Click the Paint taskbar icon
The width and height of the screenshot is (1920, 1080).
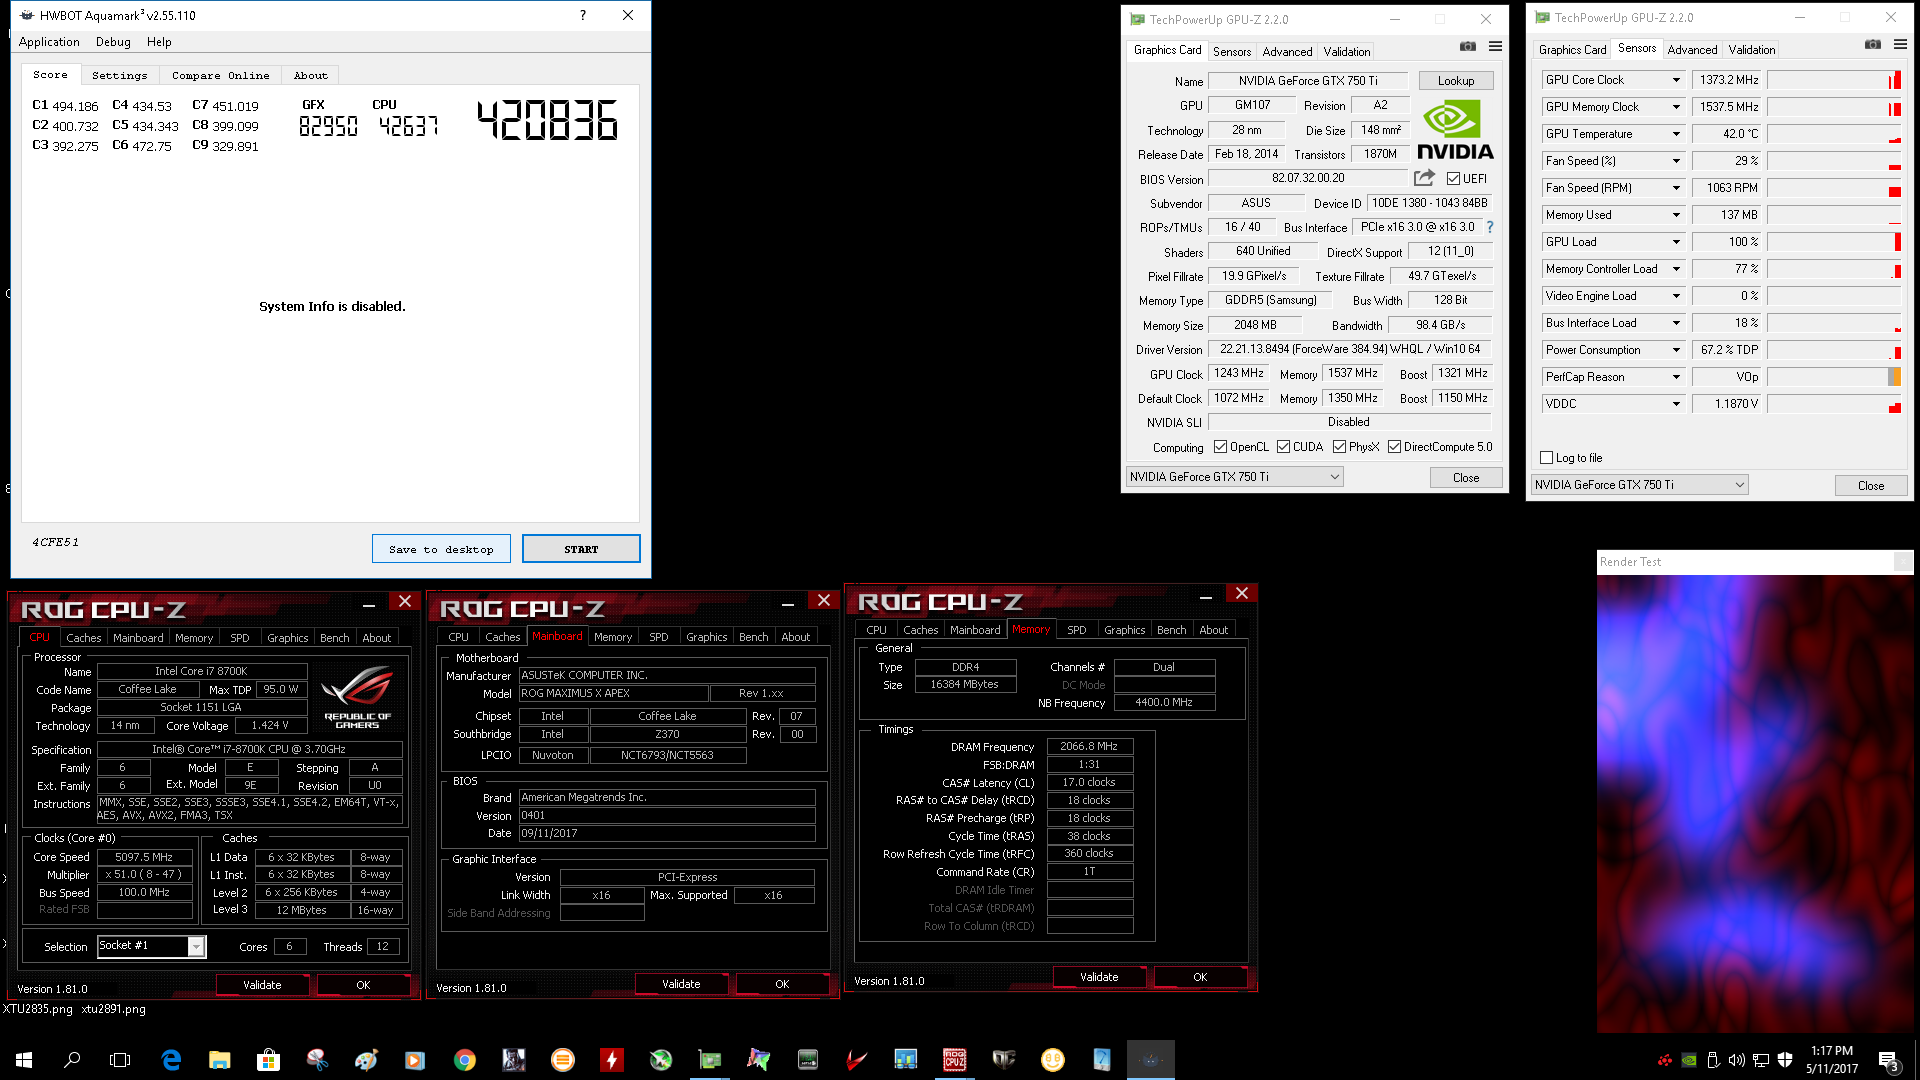pos(366,1060)
